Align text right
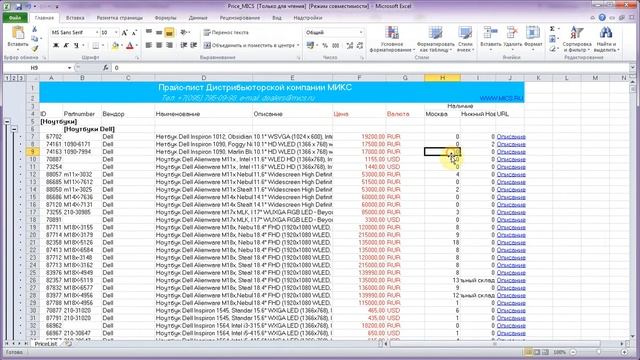640x360 pixels. (169, 45)
